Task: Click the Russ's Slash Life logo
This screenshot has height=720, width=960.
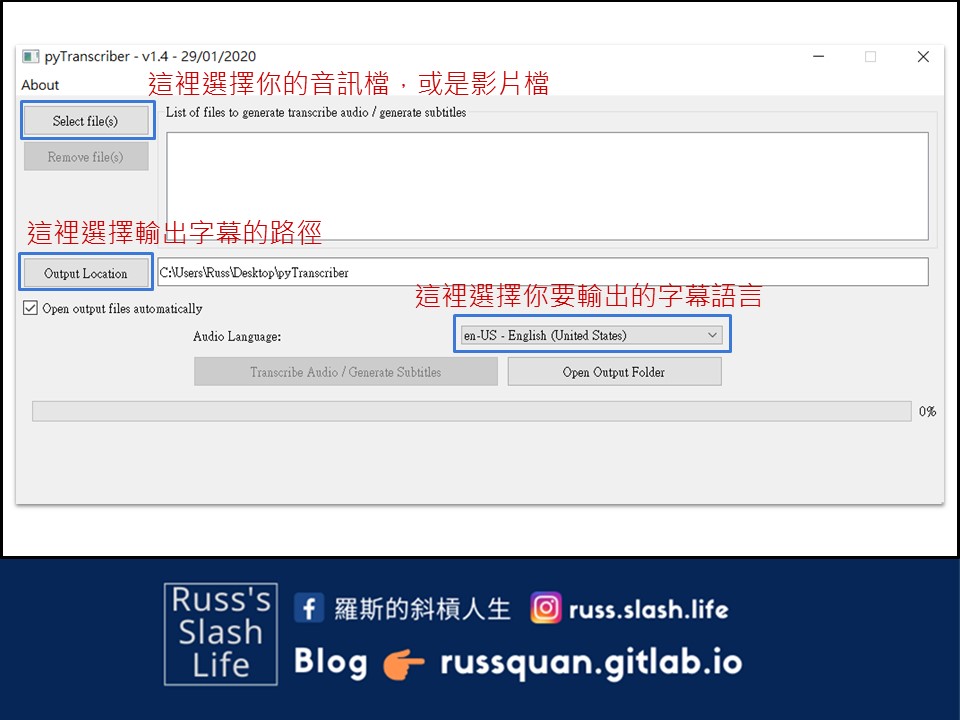Action: (x=221, y=634)
